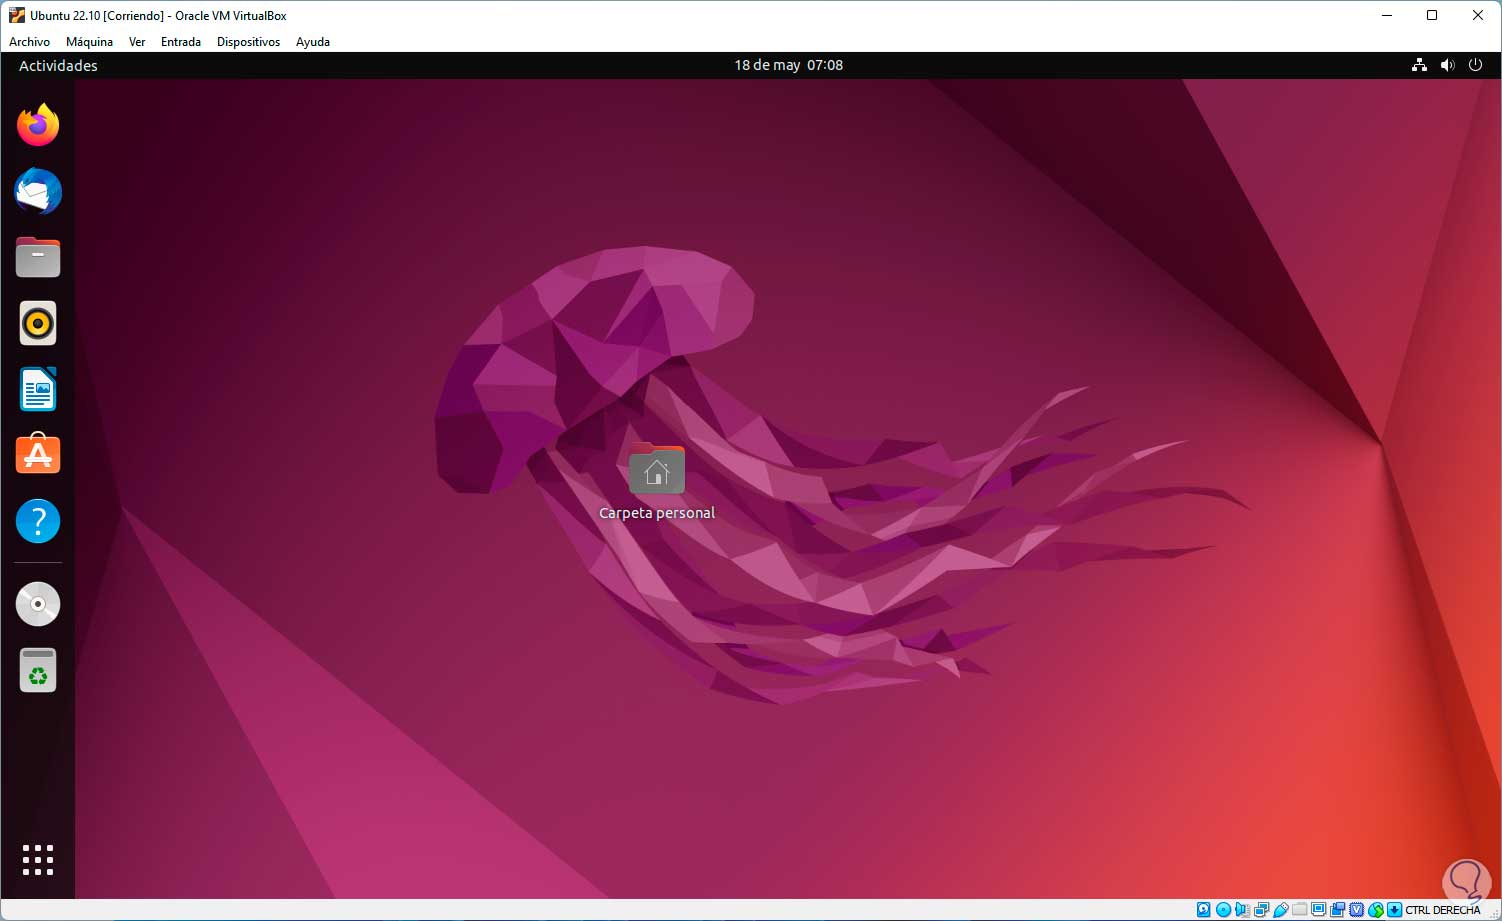Click the optical disc icon in dock
The image size is (1502, 921).
38,604
